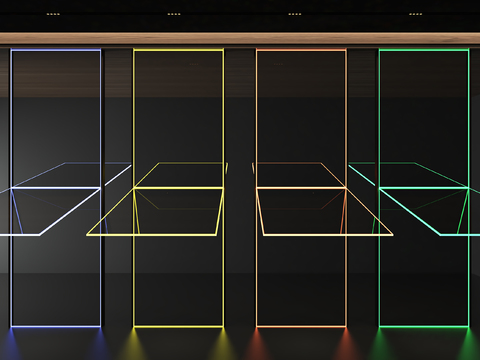Click ceiling spotlight above orange frame
The width and height of the screenshot is (480, 360).
(295, 14)
